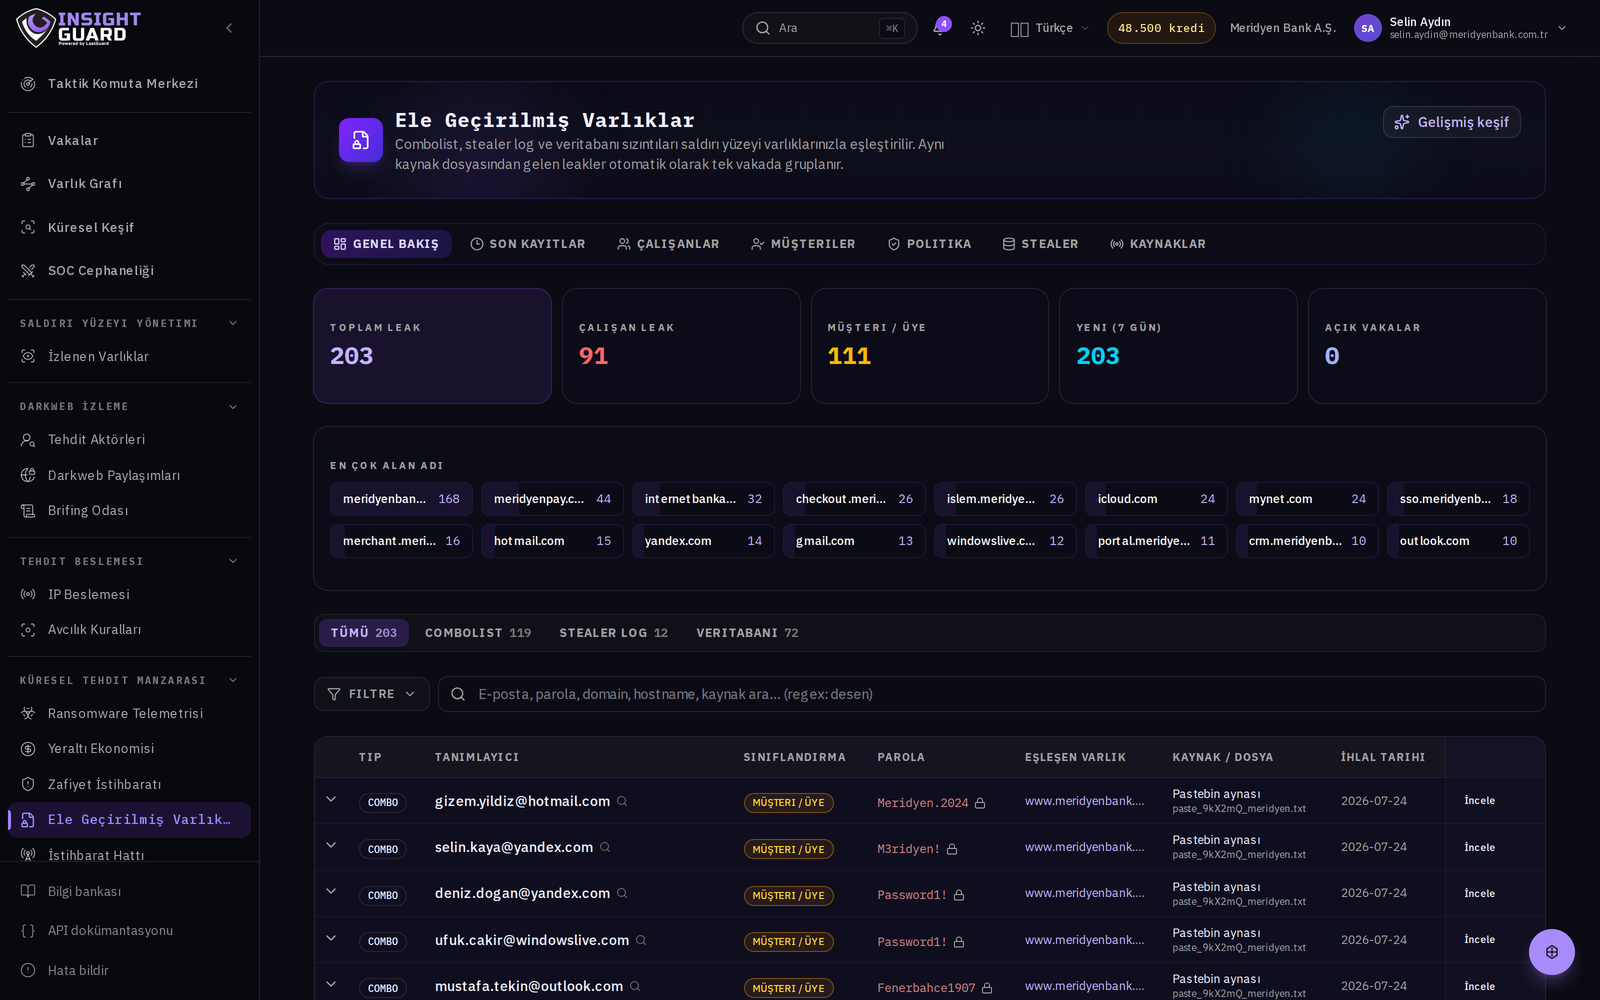This screenshot has width=1600, height=1000.
Task: Open the floating assistant button
Action: pos(1552,952)
